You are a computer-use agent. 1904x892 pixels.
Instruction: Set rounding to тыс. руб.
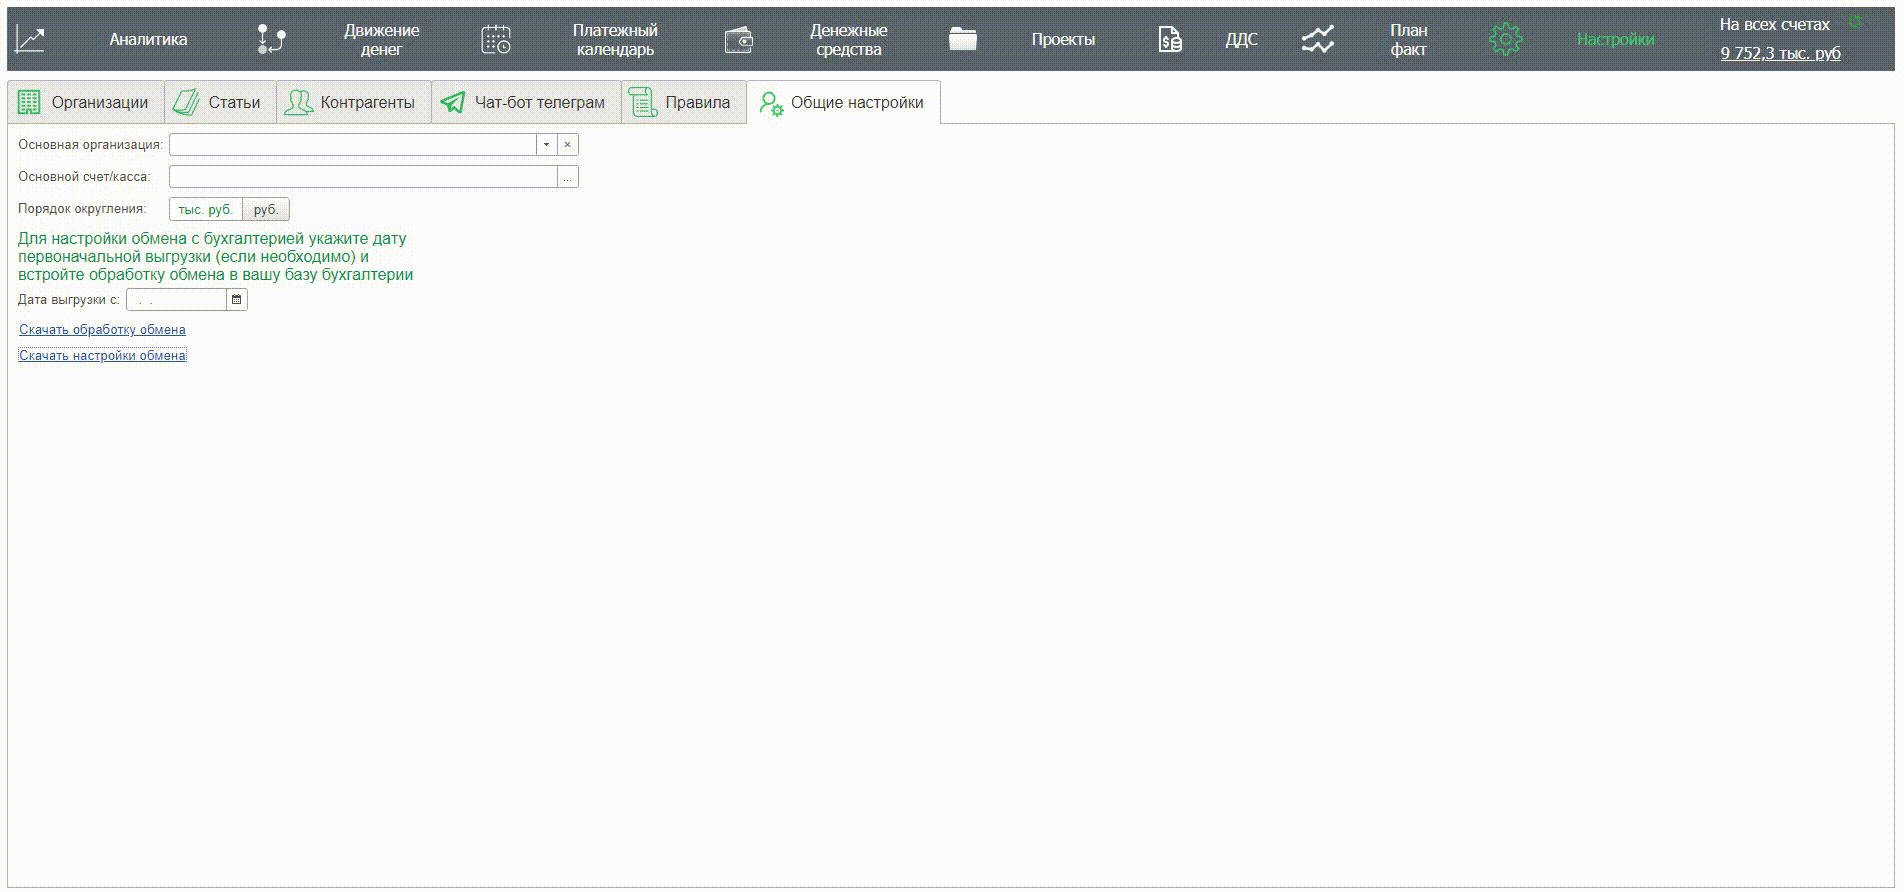pos(205,210)
